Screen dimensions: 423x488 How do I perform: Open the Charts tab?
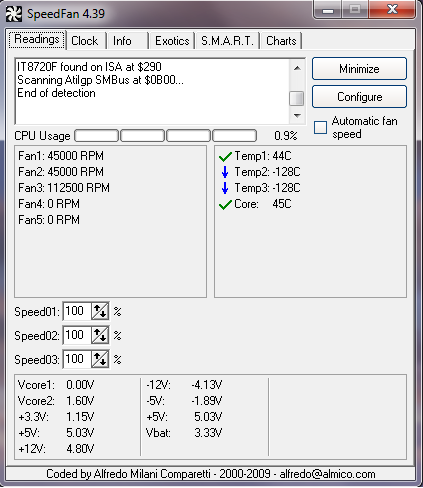281,41
